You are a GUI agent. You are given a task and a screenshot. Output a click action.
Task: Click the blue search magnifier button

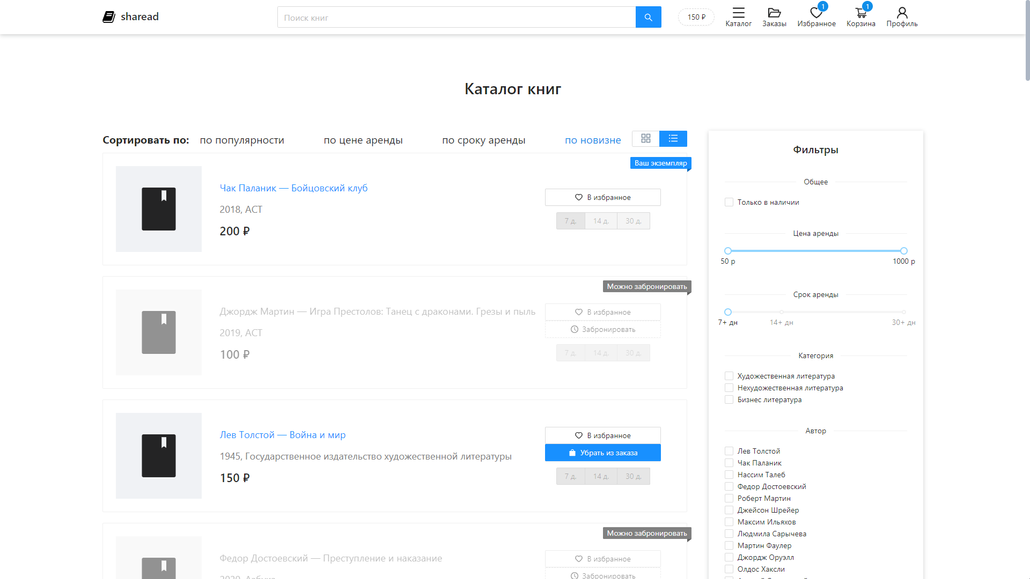[648, 16]
